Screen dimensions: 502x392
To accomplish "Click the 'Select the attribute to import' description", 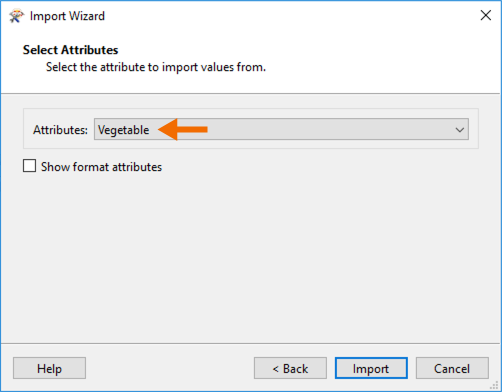I will pyautogui.click(x=156, y=67).
